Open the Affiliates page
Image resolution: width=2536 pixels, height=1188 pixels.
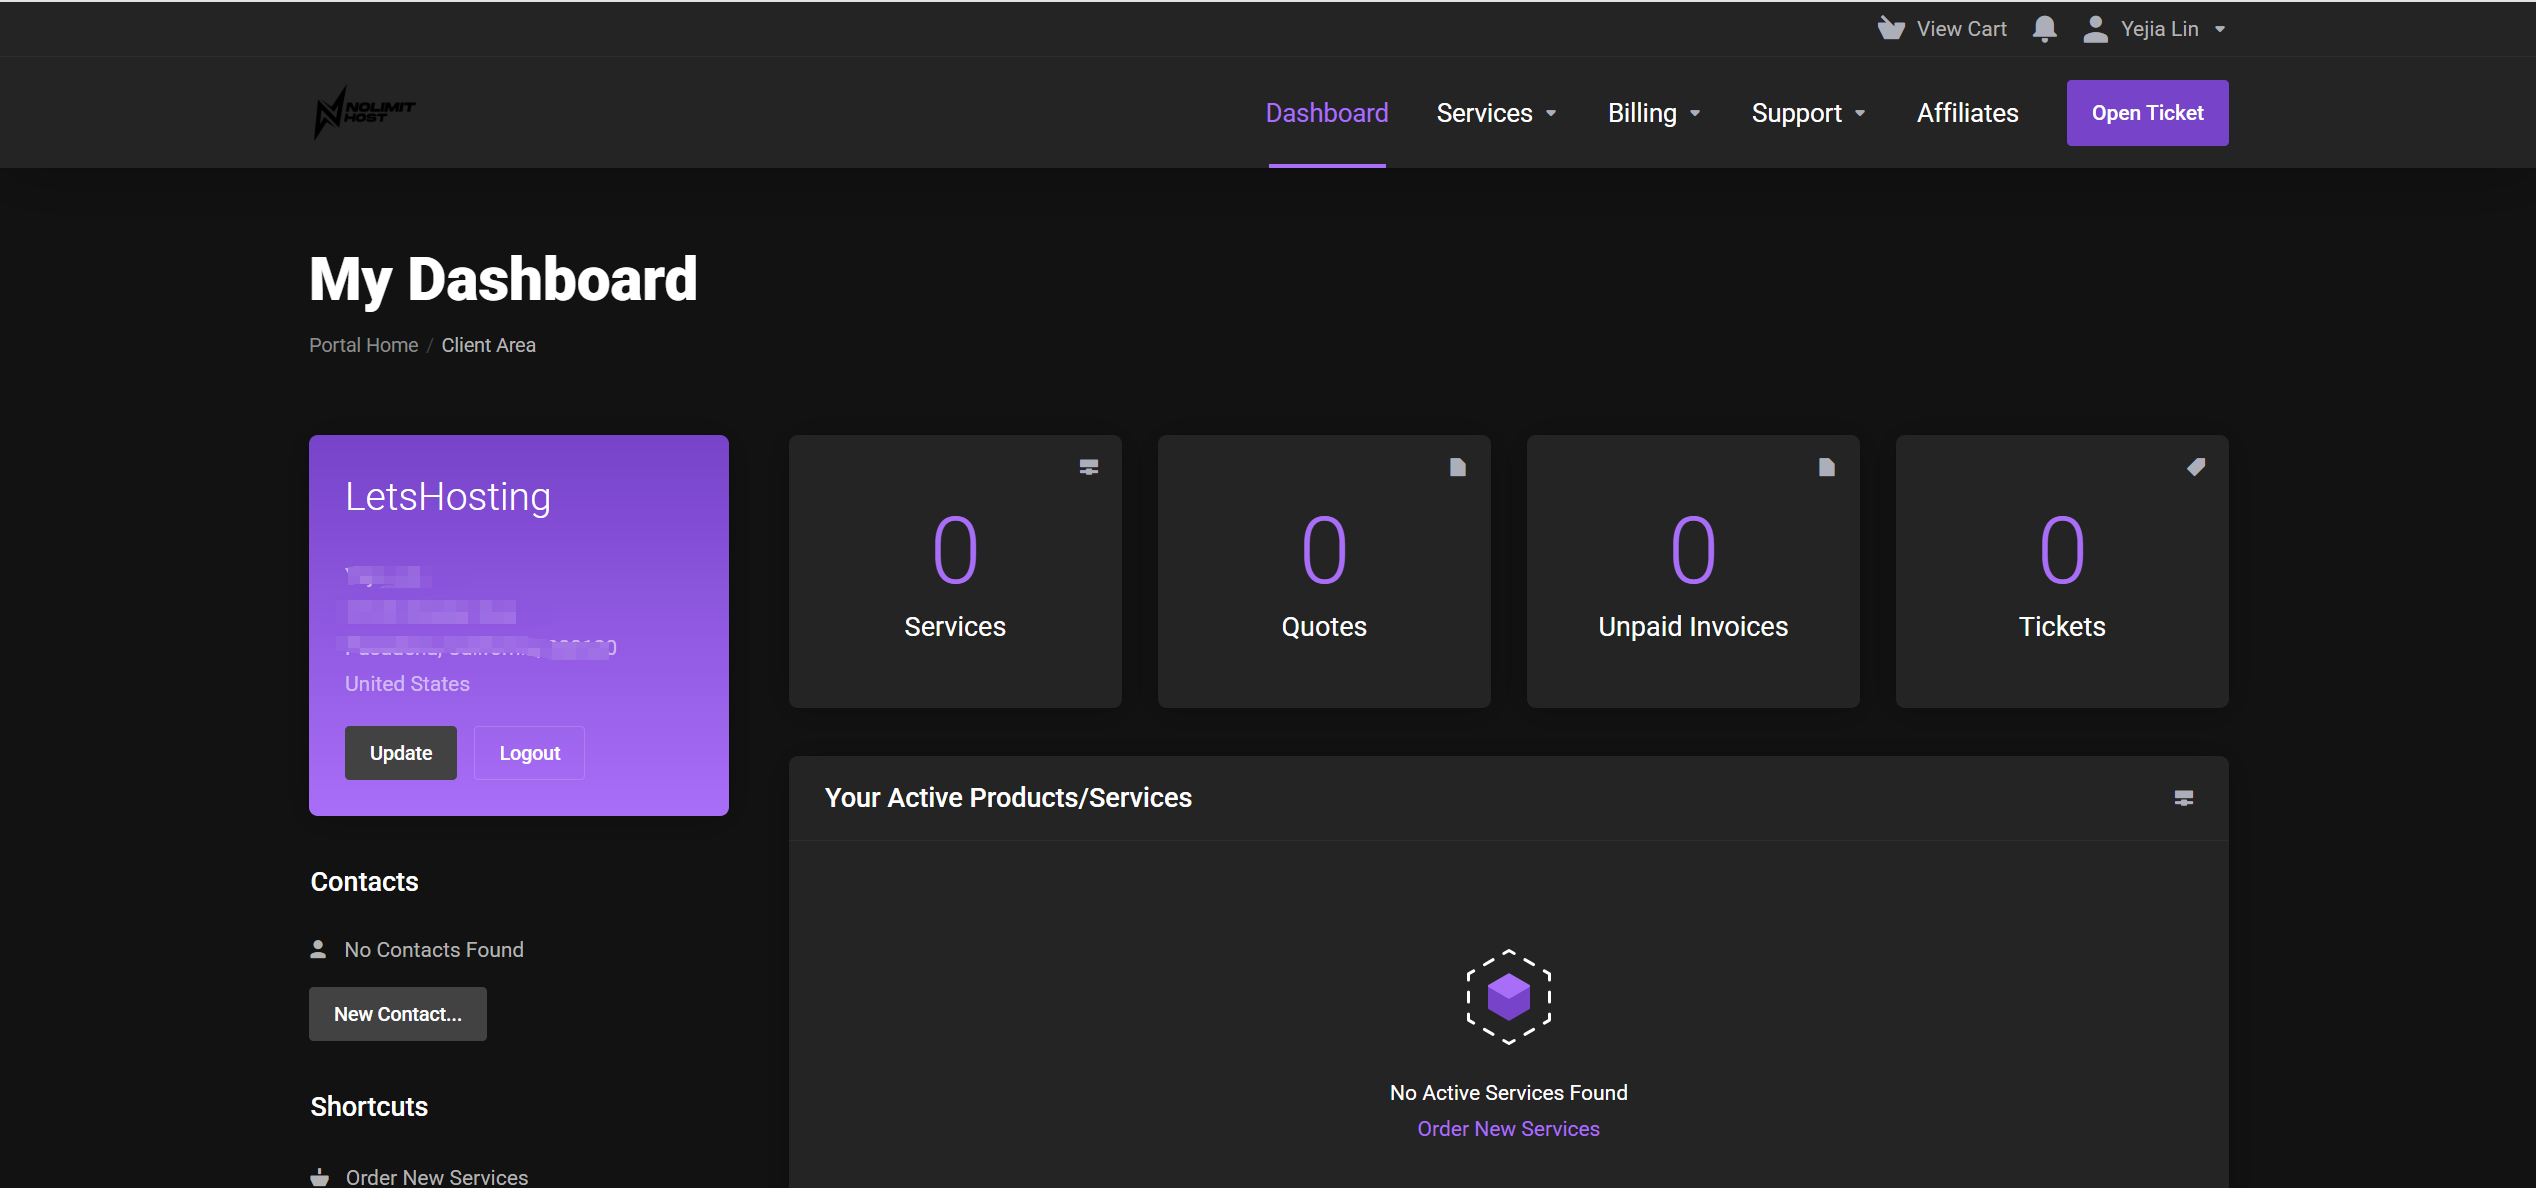click(x=1967, y=113)
